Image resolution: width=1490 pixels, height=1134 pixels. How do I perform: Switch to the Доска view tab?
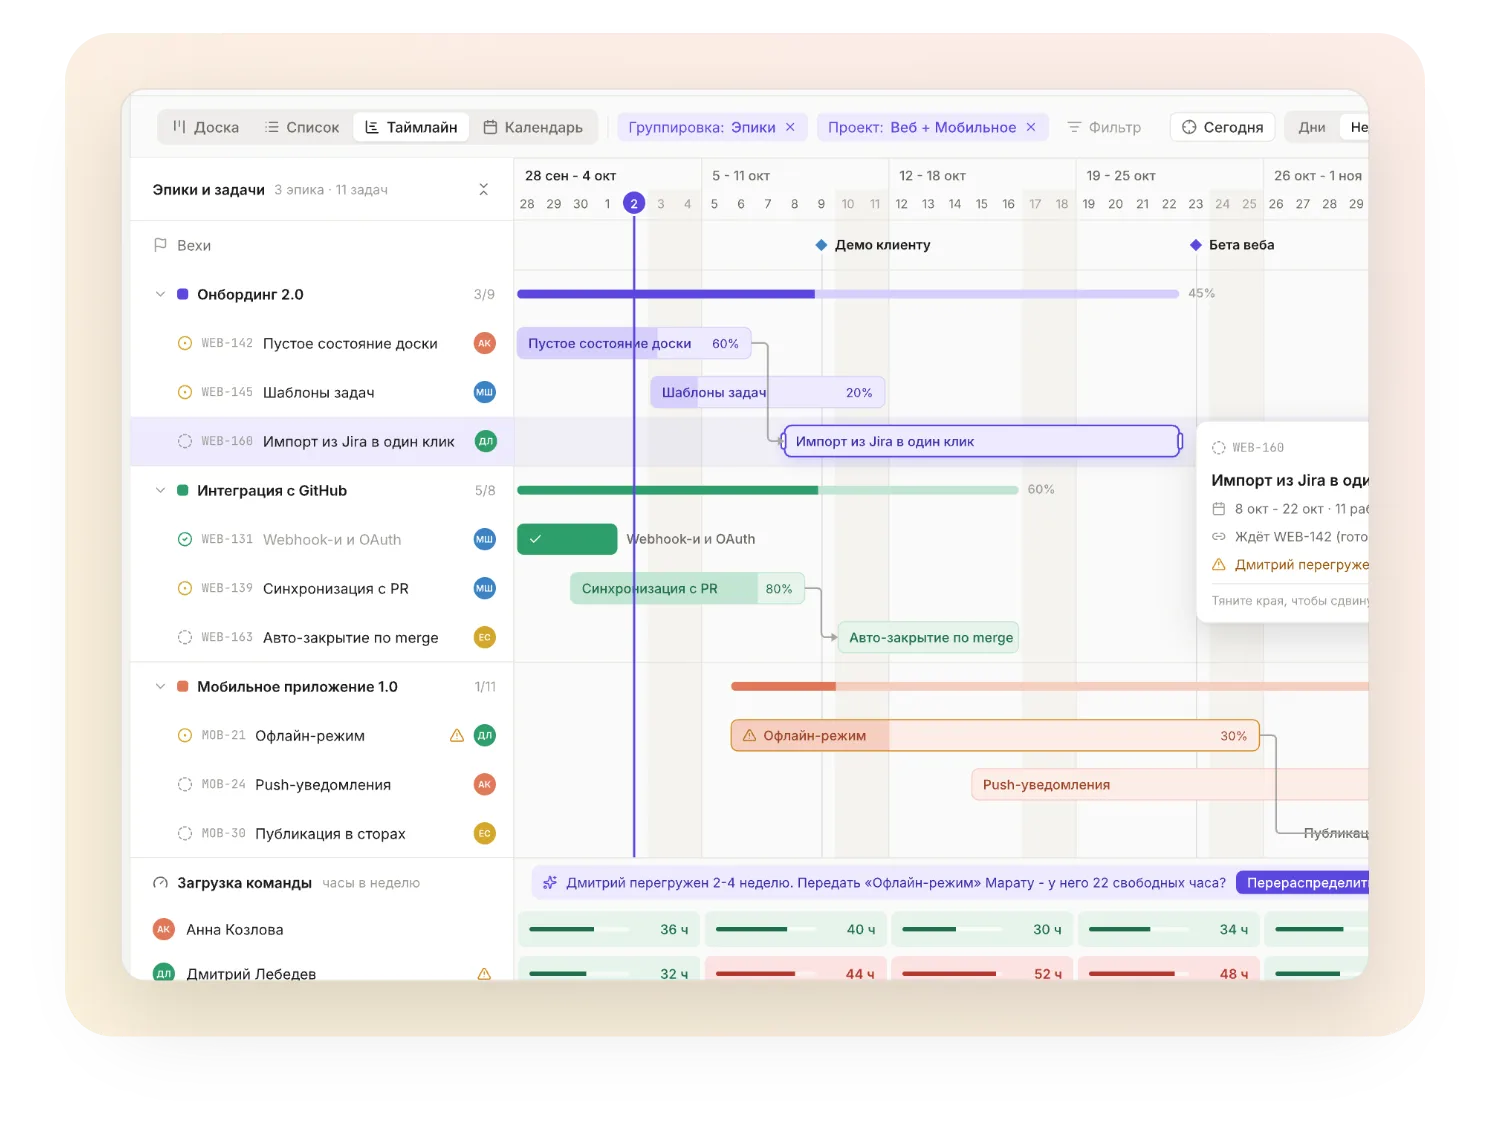click(205, 127)
